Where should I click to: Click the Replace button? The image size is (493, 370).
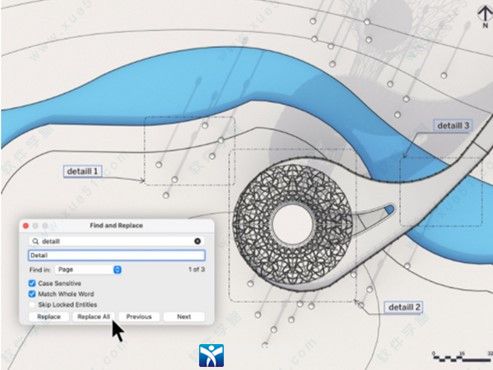[x=49, y=317]
